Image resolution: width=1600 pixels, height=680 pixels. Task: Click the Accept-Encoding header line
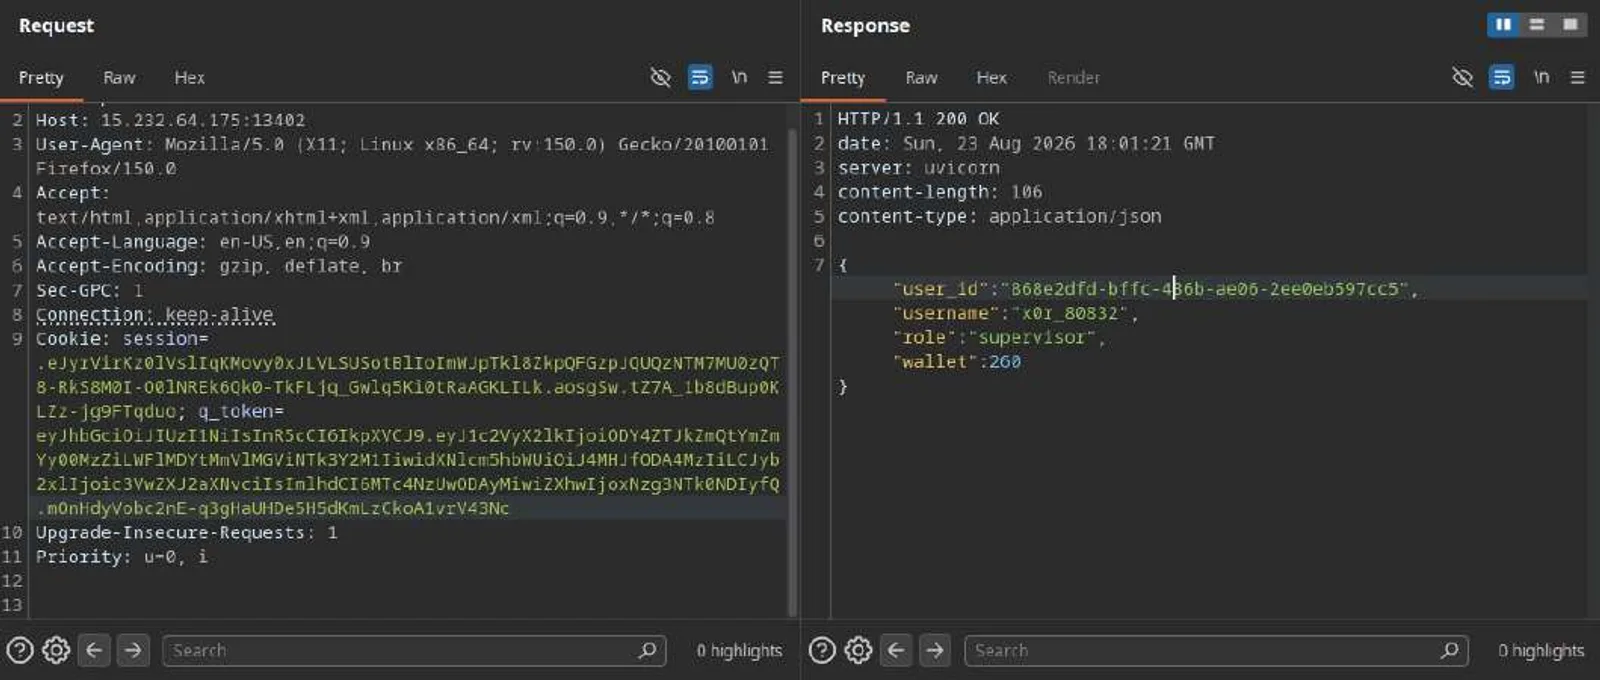click(218, 266)
